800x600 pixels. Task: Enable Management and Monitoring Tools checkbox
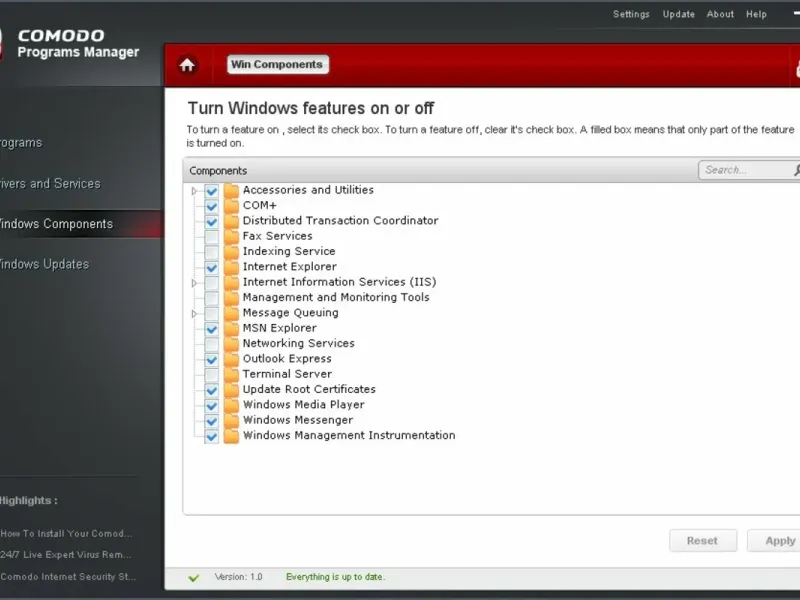[x=211, y=298]
